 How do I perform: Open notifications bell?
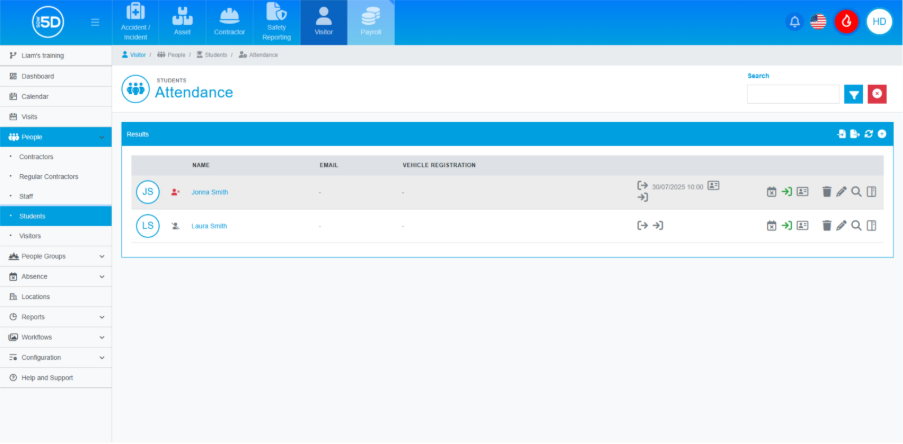click(795, 22)
